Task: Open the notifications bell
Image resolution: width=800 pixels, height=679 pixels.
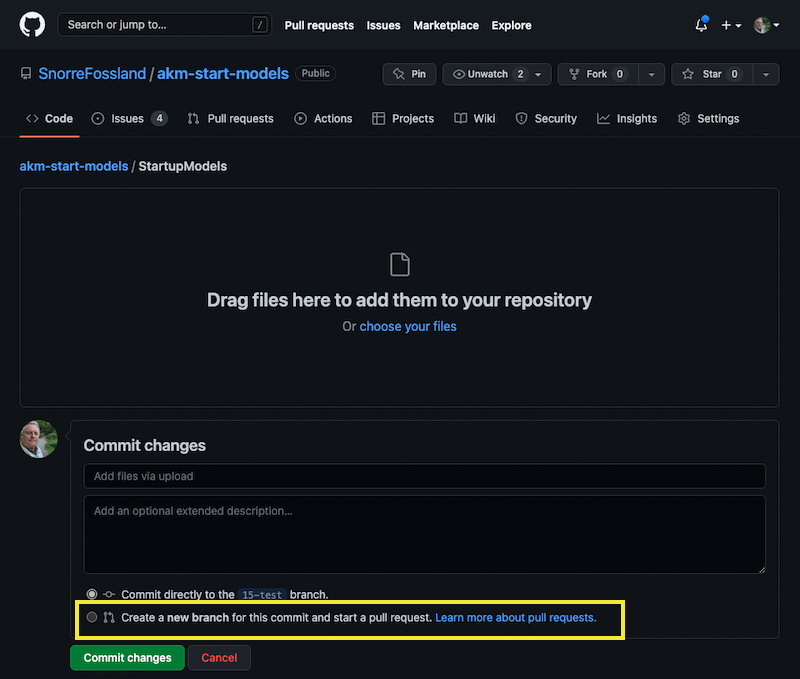Action: click(x=702, y=24)
